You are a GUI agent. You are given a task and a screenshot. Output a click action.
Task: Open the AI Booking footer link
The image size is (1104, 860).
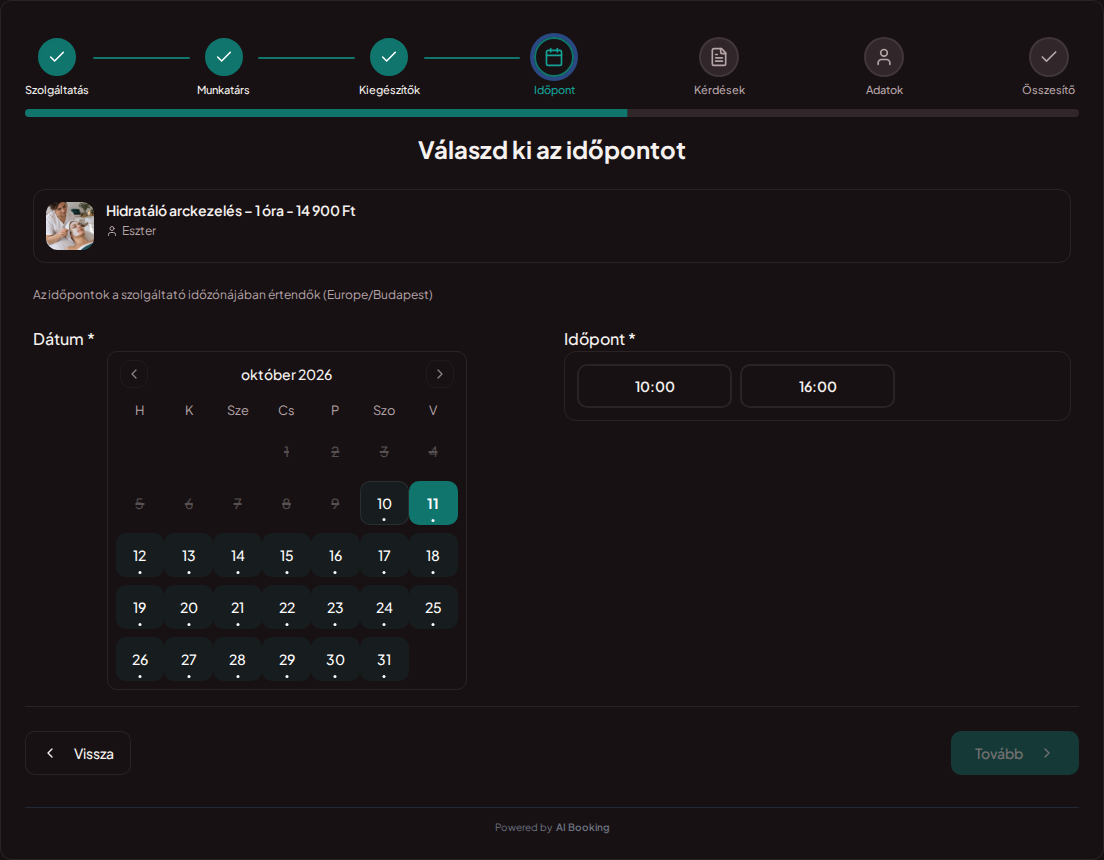pyautogui.click(x=582, y=828)
